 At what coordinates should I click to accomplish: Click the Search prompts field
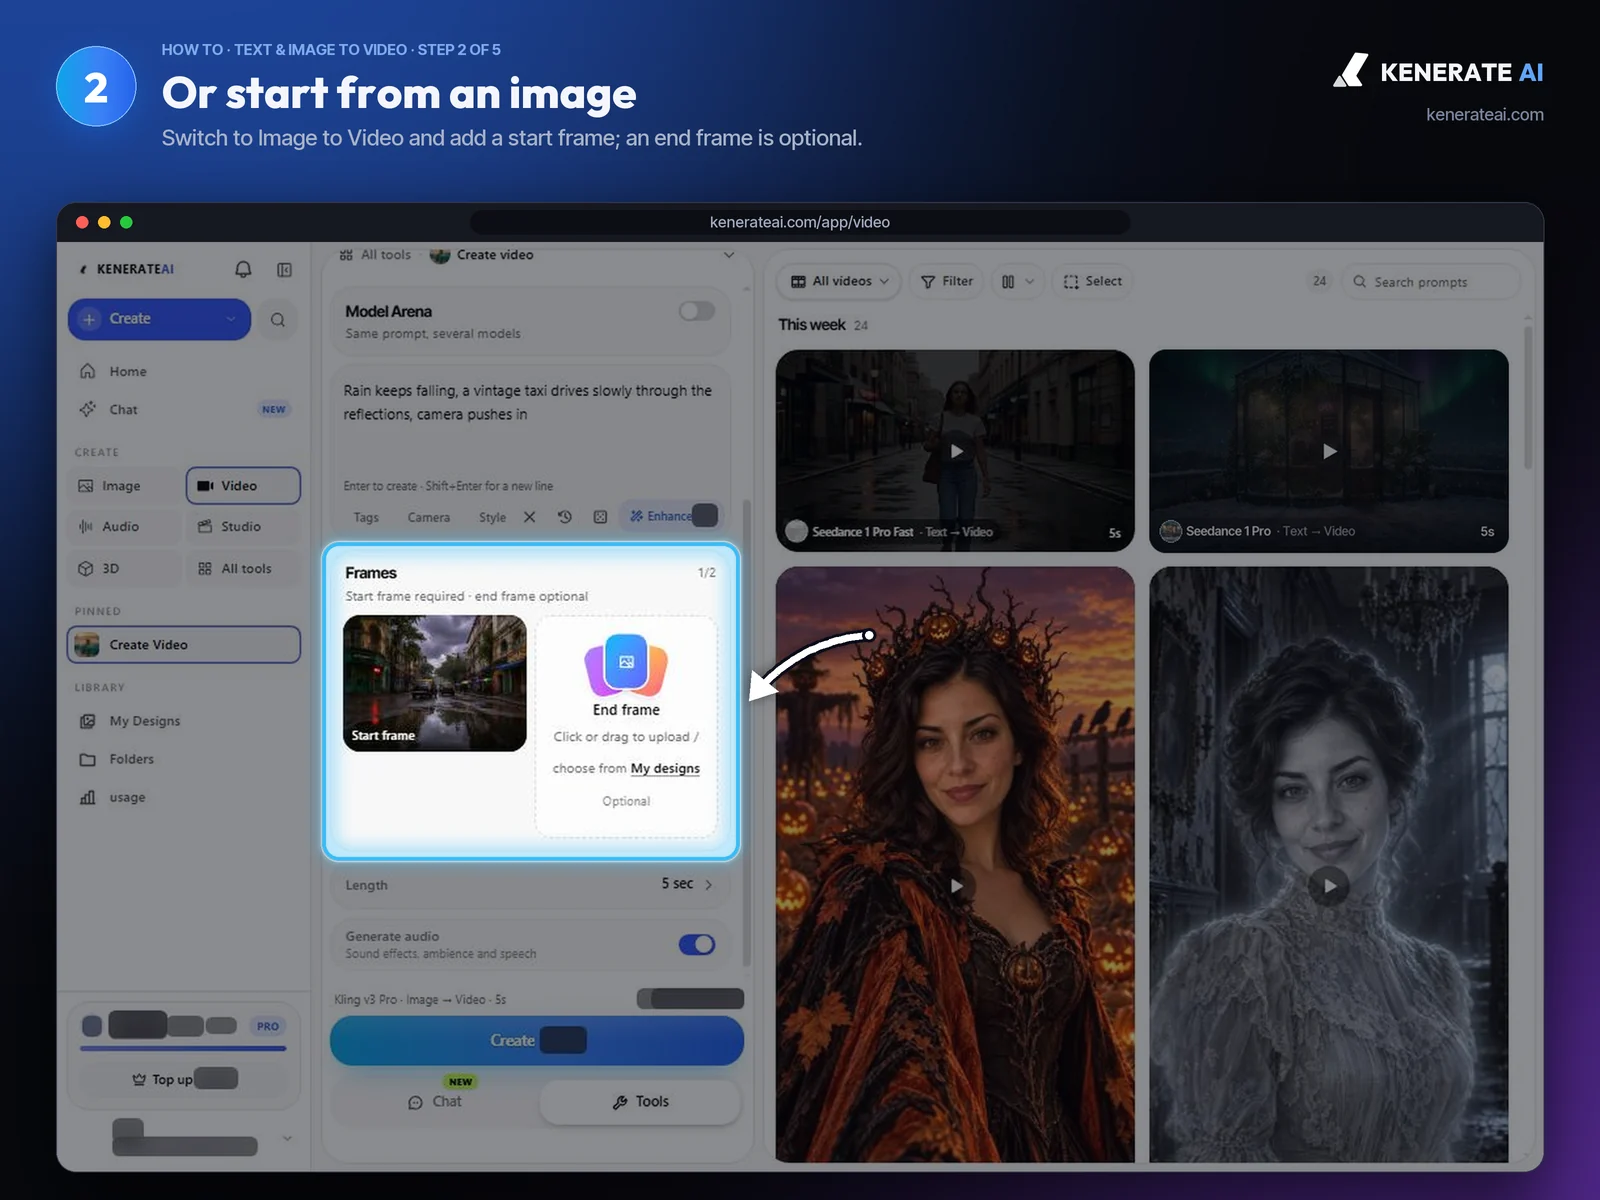(1431, 282)
